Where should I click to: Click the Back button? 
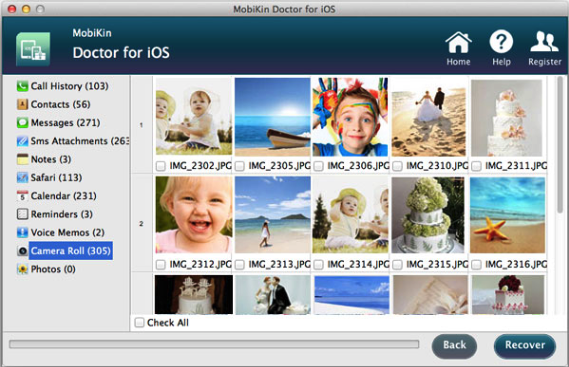(x=454, y=346)
